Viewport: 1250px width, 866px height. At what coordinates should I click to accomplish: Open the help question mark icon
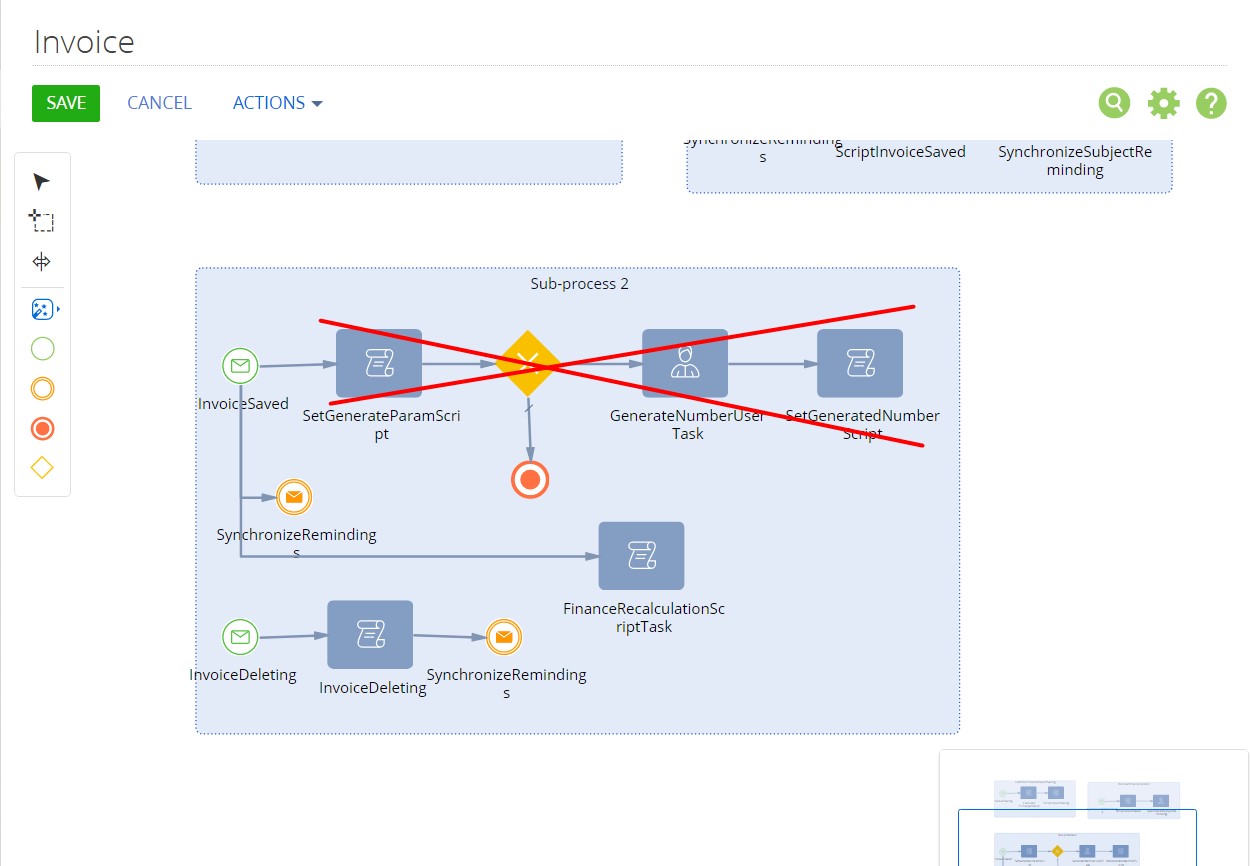[x=1211, y=103]
